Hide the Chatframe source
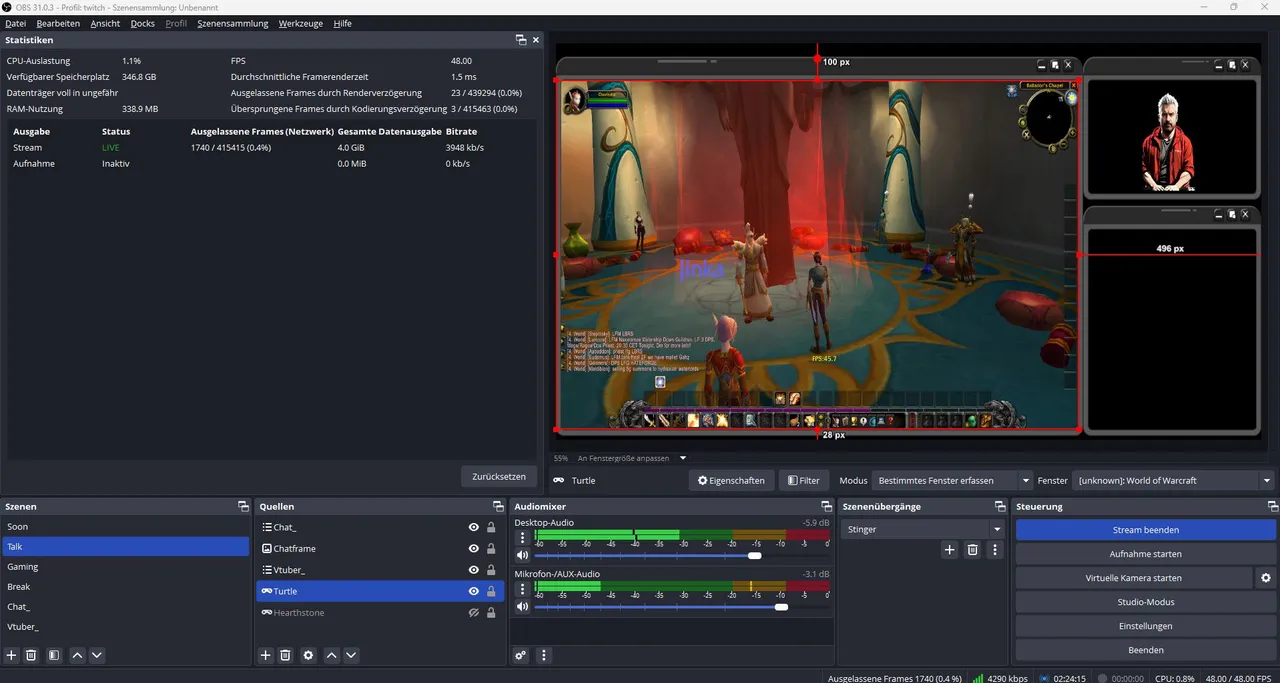 474,548
